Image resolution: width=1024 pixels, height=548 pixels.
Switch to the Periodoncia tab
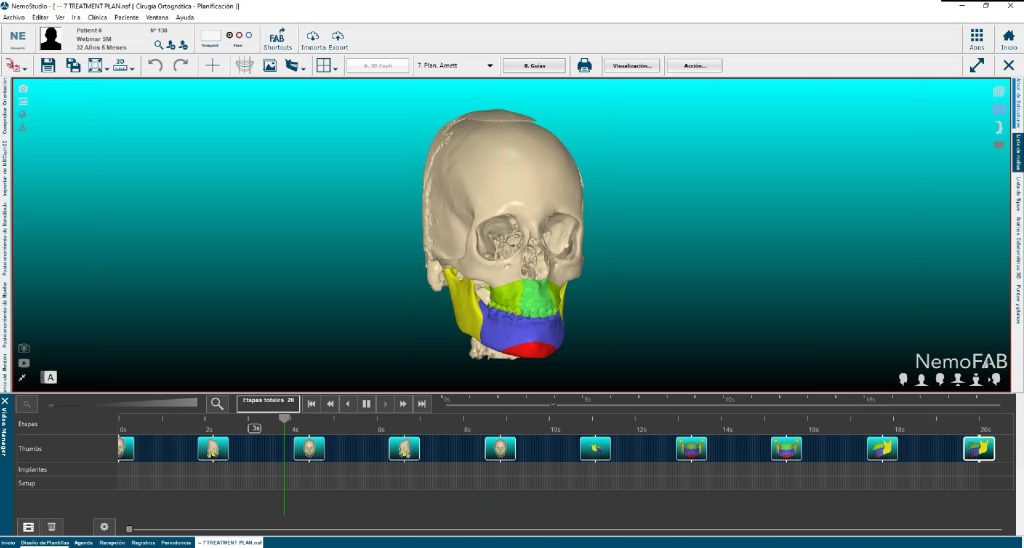click(176, 543)
